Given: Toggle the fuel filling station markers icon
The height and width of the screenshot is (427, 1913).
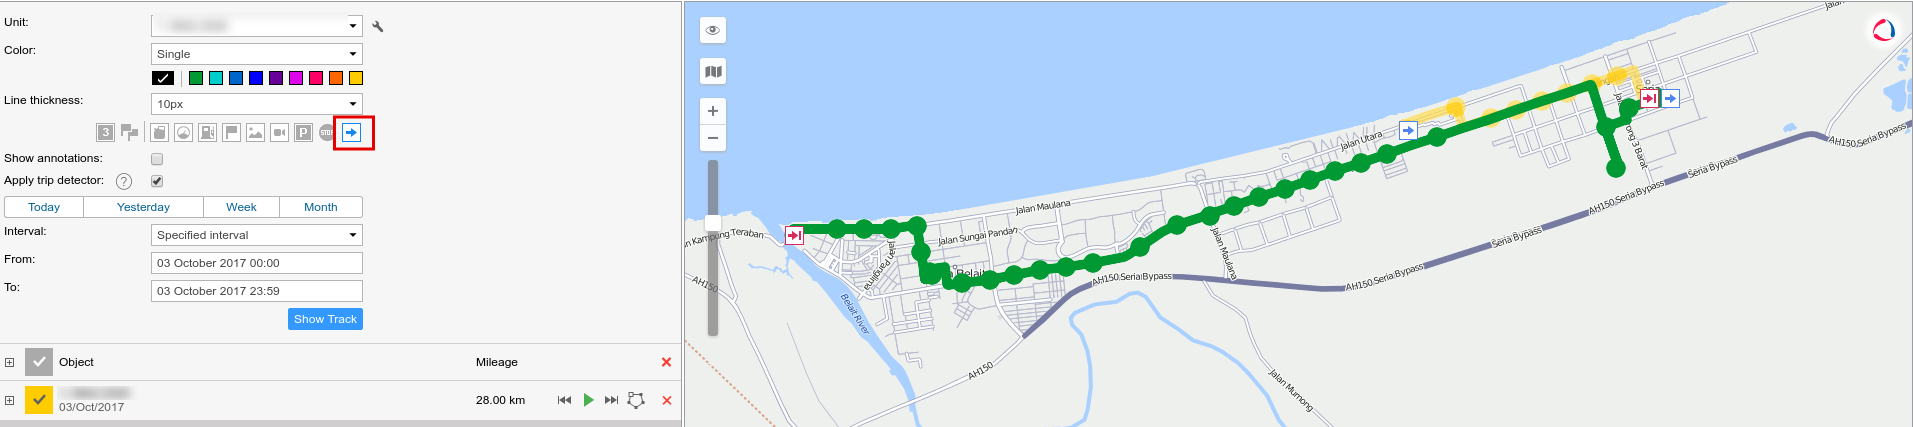Looking at the screenshot, I should click(x=207, y=132).
